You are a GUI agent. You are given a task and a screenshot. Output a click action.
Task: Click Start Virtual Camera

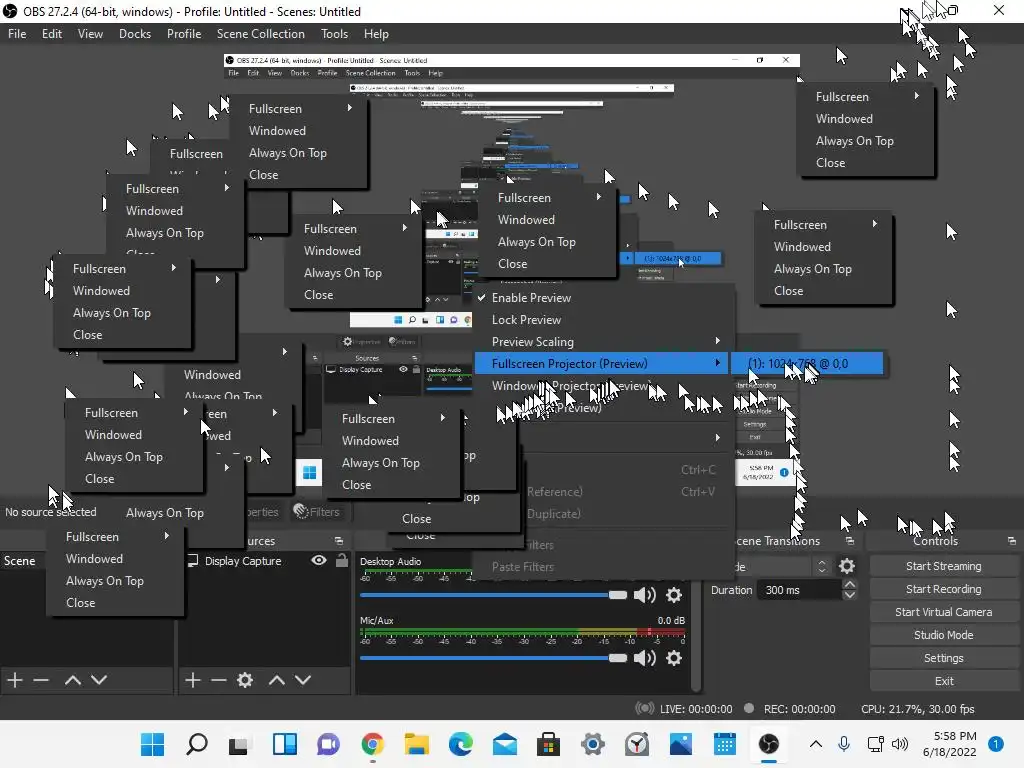pyautogui.click(x=944, y=612)
